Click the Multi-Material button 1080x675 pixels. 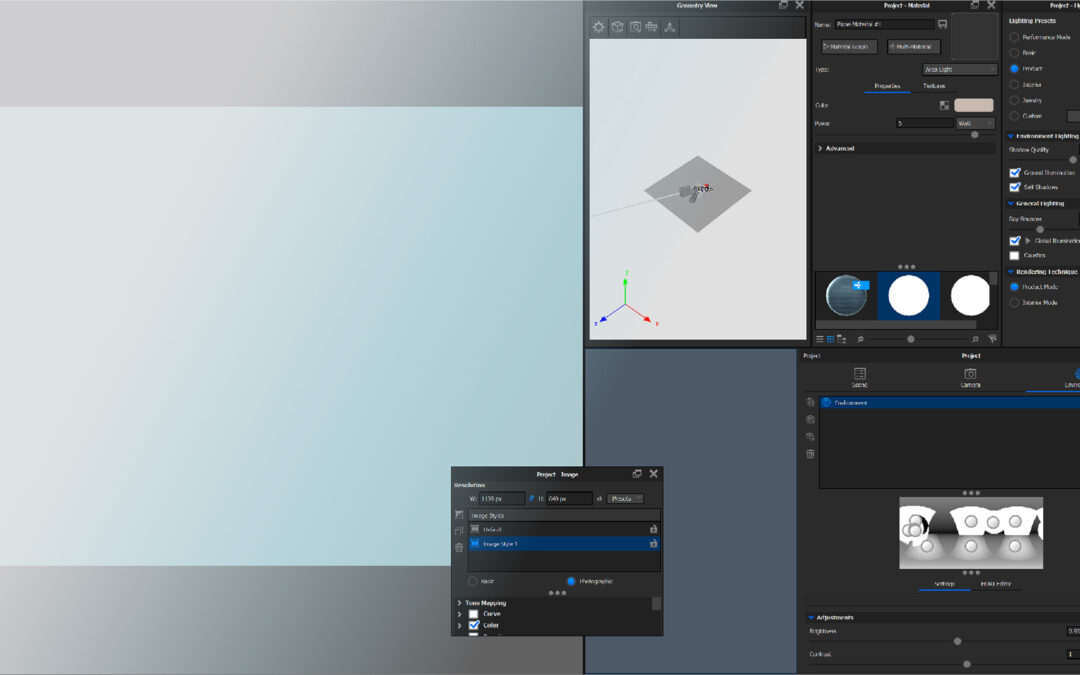click(914, 47)
